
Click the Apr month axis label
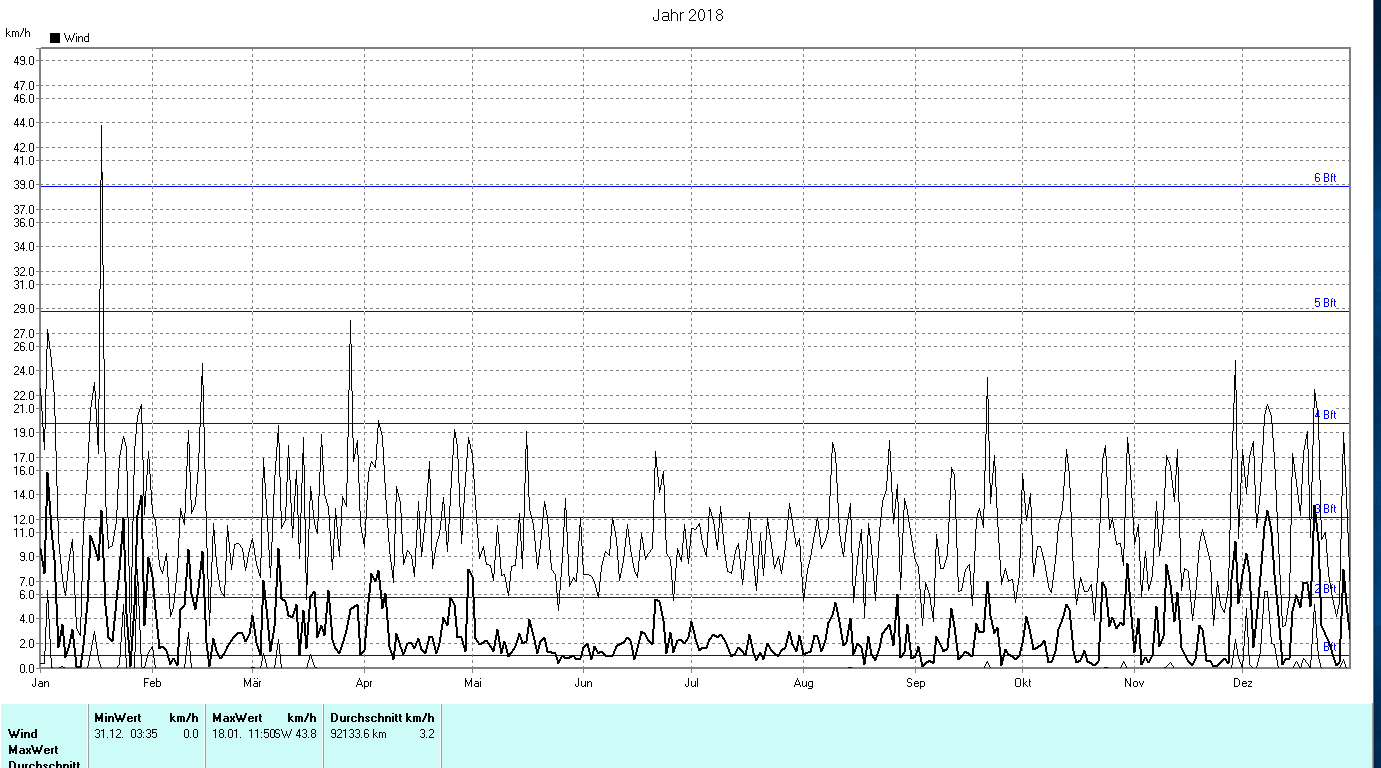364,683
